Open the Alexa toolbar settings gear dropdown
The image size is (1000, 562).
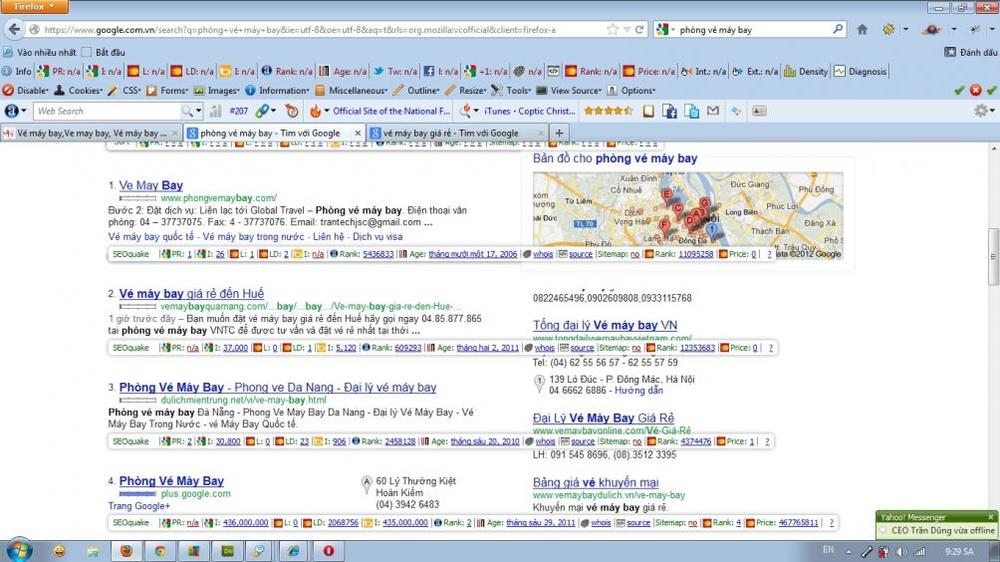[x=985, y=111]
